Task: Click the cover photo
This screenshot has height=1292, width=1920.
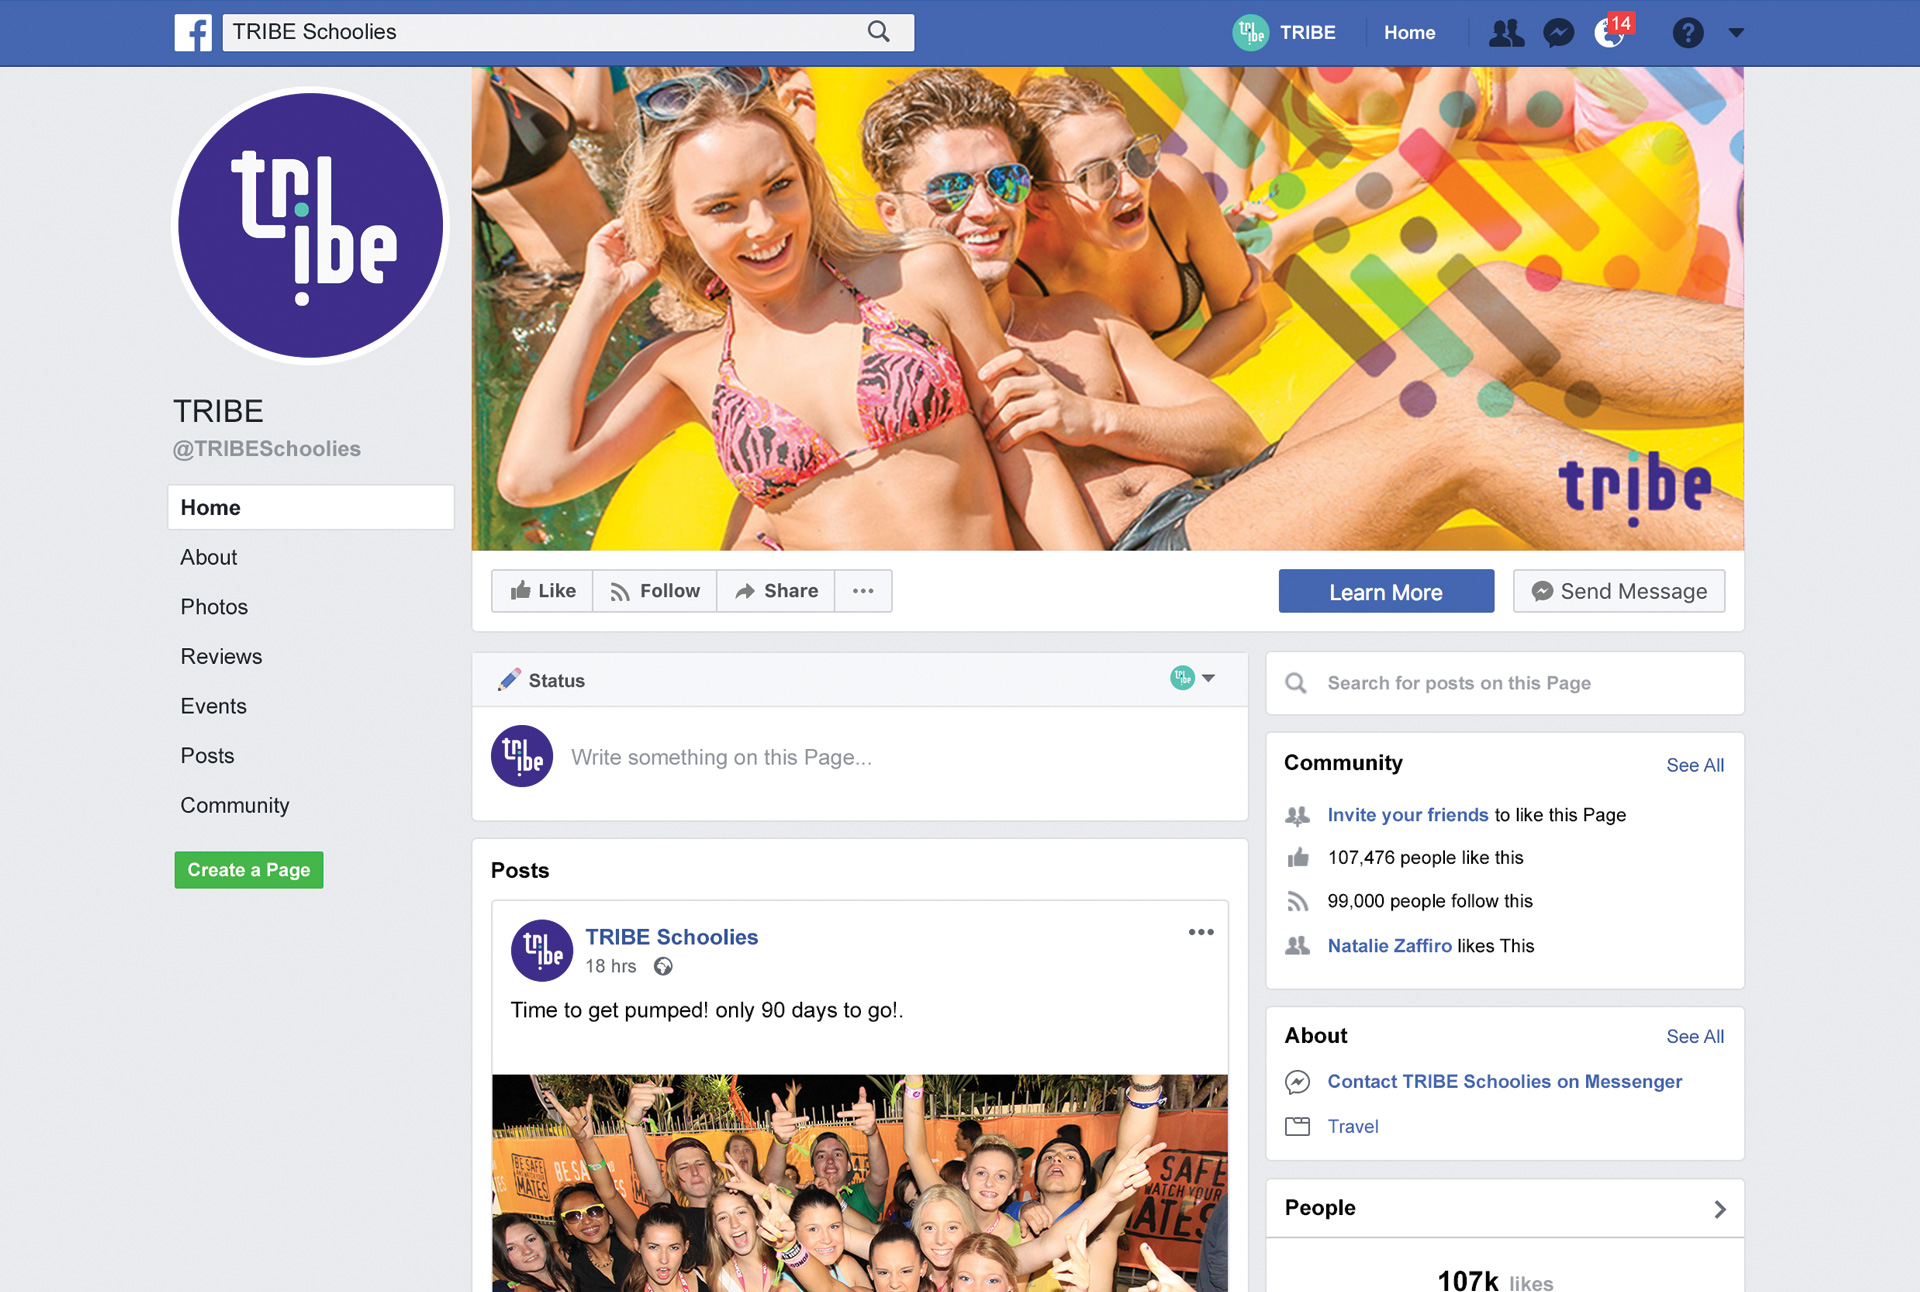Action: (1107, 308)
